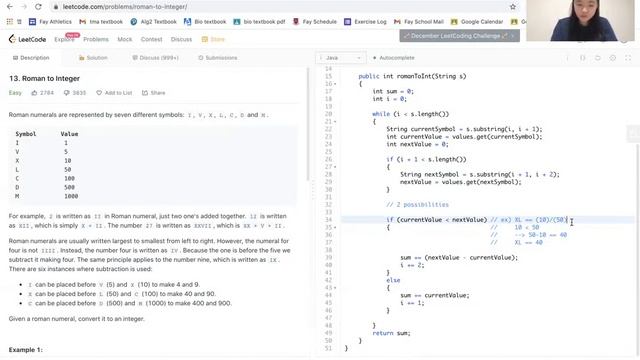Open the Fay Athletics bookmark

point(50,22)
